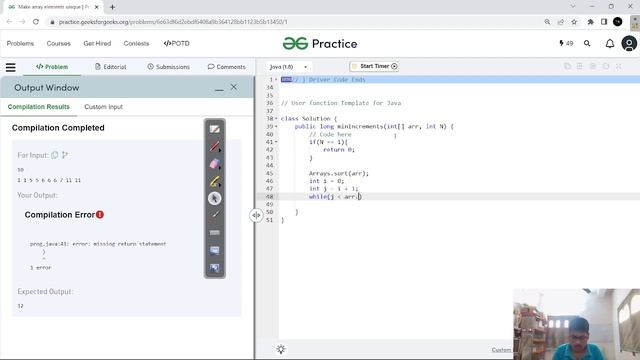
Task: Select the yellow highlighter annotation tool
Action: [215, 181]
